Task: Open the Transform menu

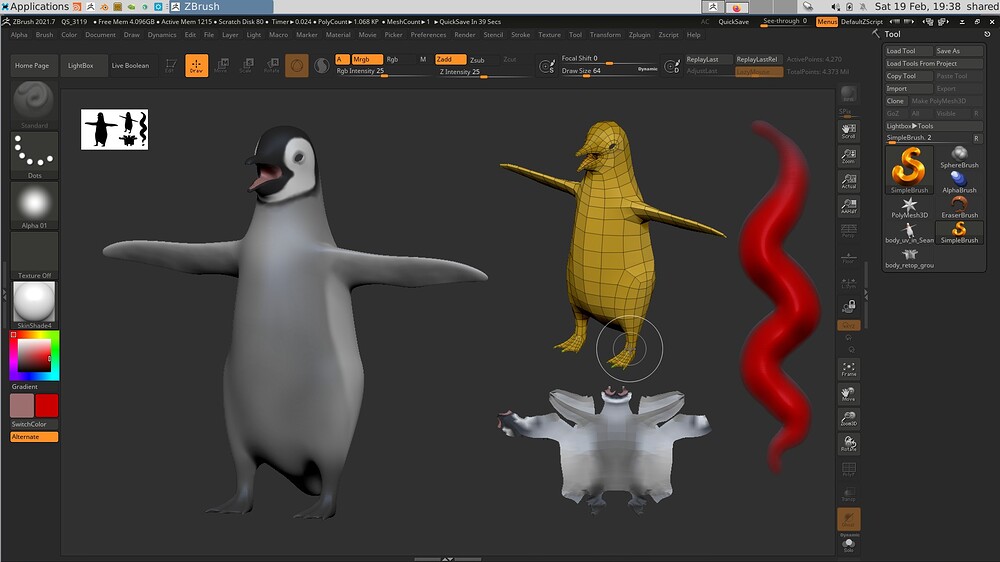Action: 605,35
